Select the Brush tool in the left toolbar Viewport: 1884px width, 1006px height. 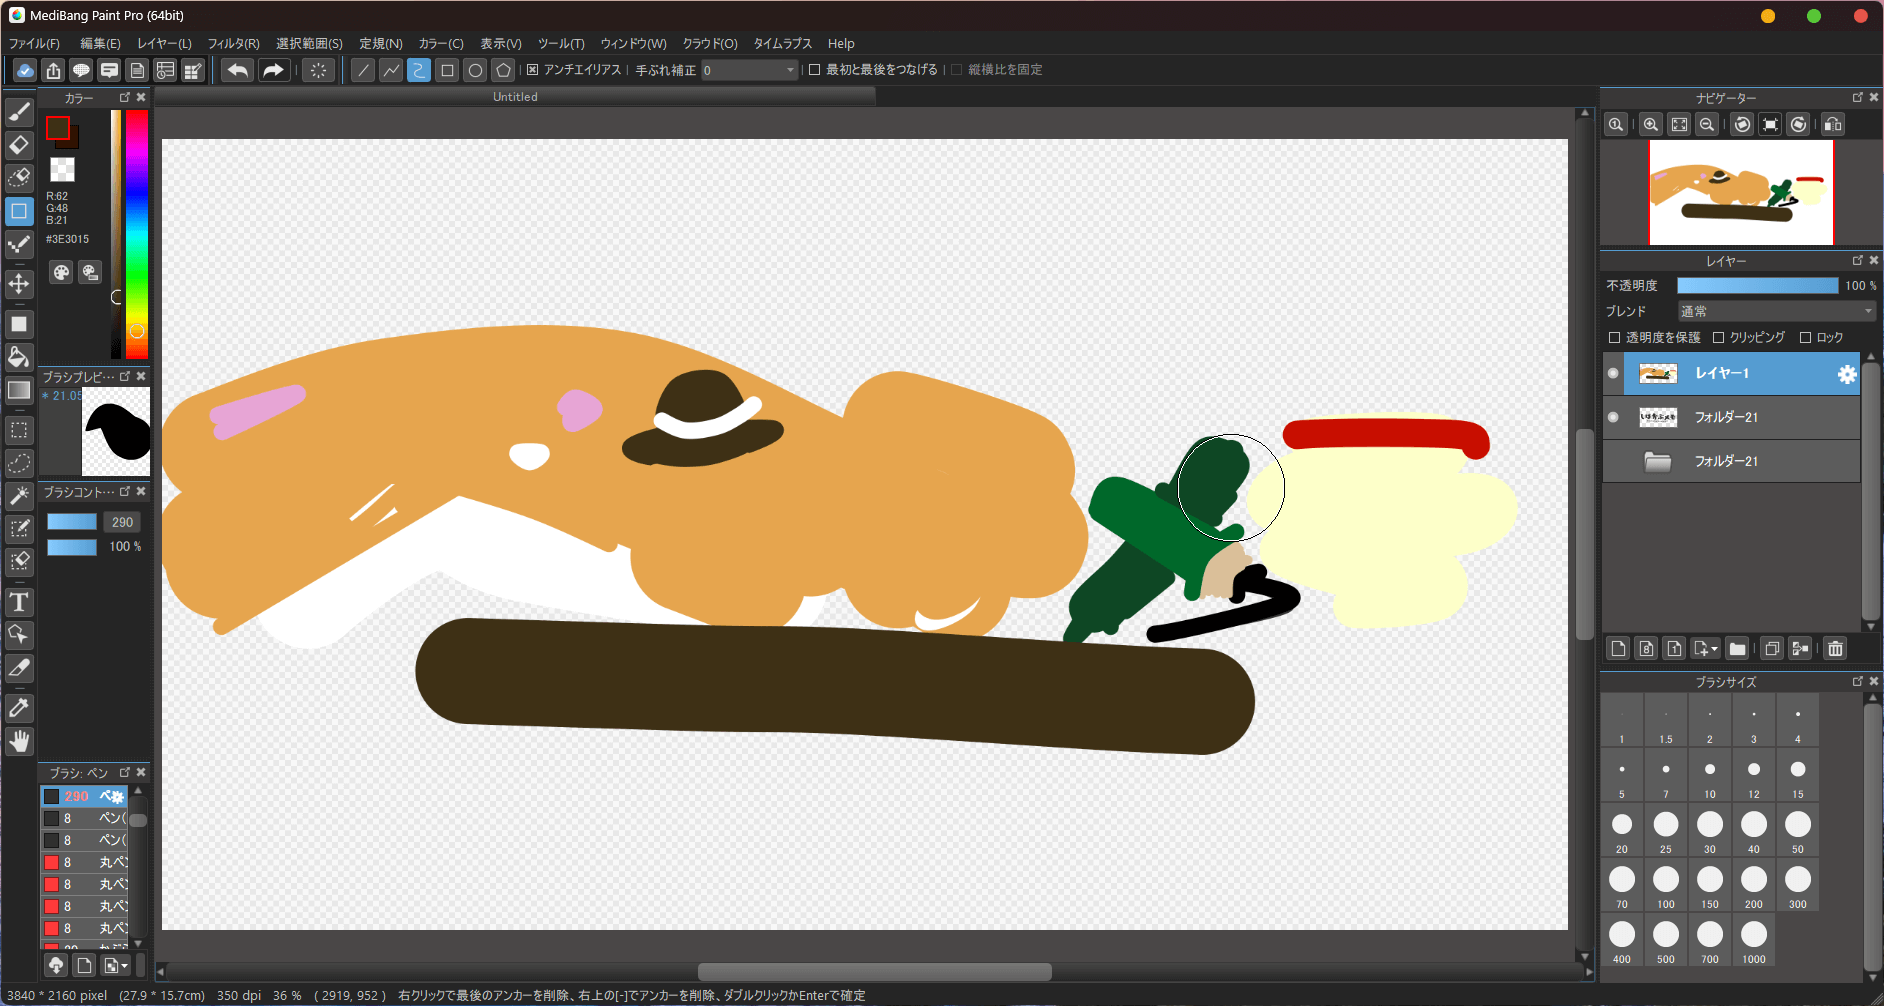19,112
